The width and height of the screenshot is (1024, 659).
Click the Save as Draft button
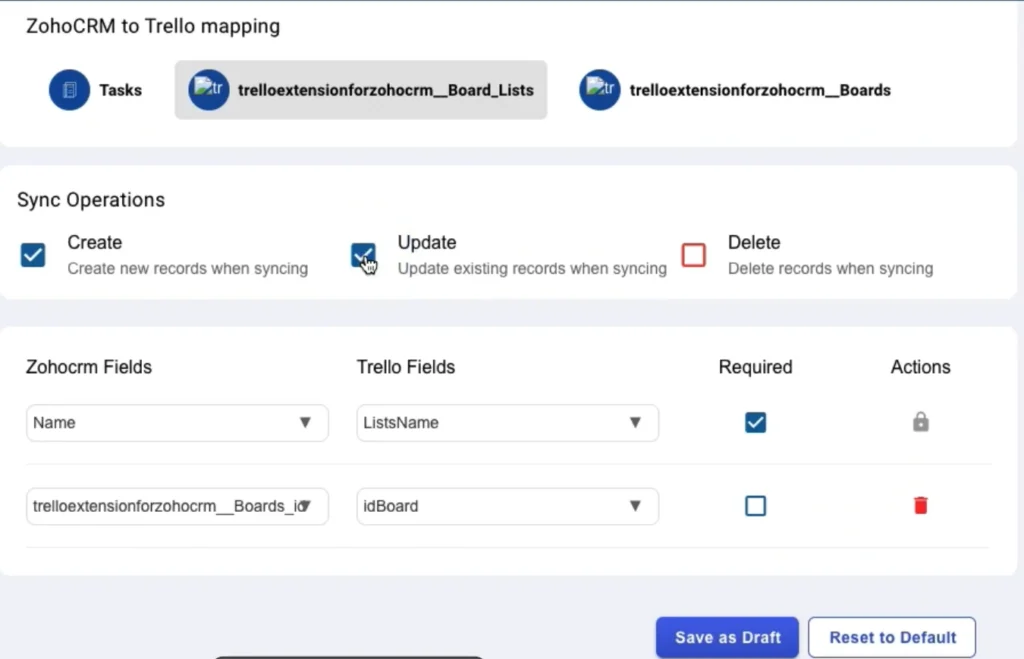coord(727,637)
